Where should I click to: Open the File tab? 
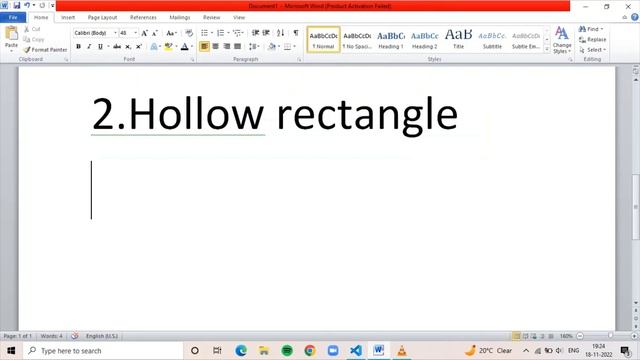[x=13, y=18]
